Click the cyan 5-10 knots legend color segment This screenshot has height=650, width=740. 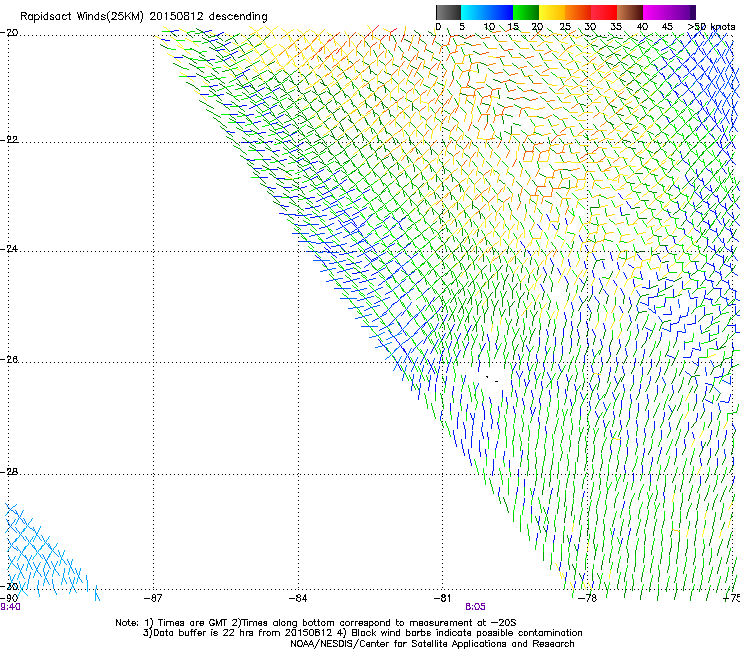pyautogui.click(x=474, y=12)
